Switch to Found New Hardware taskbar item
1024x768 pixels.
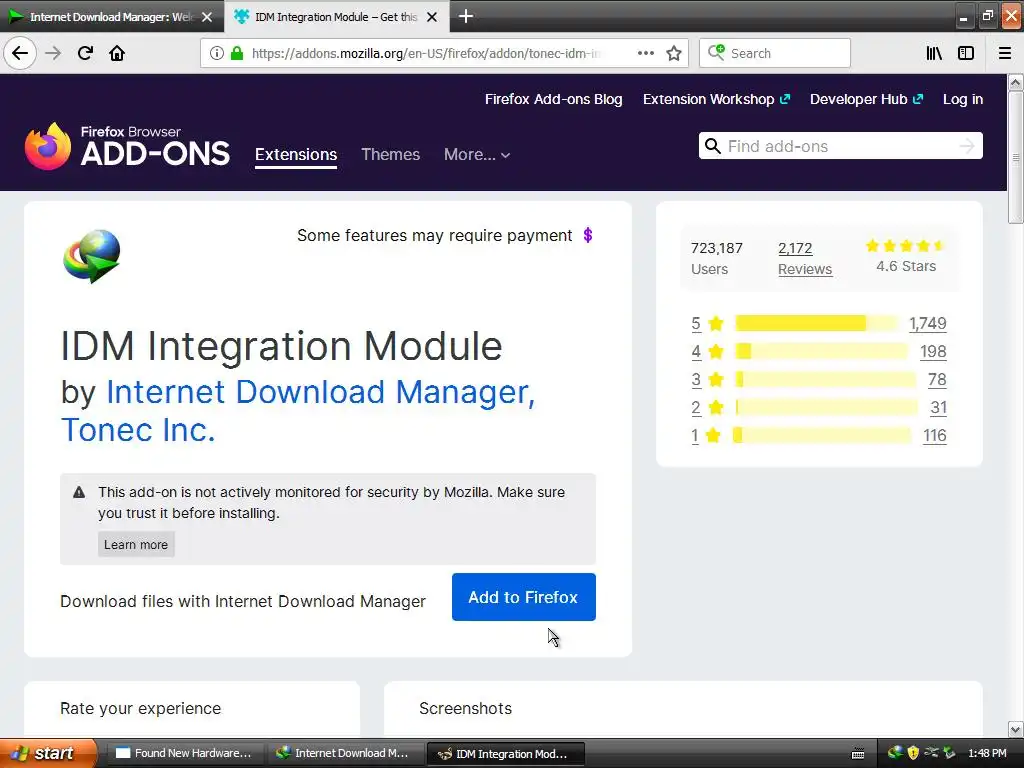(184, 753)
